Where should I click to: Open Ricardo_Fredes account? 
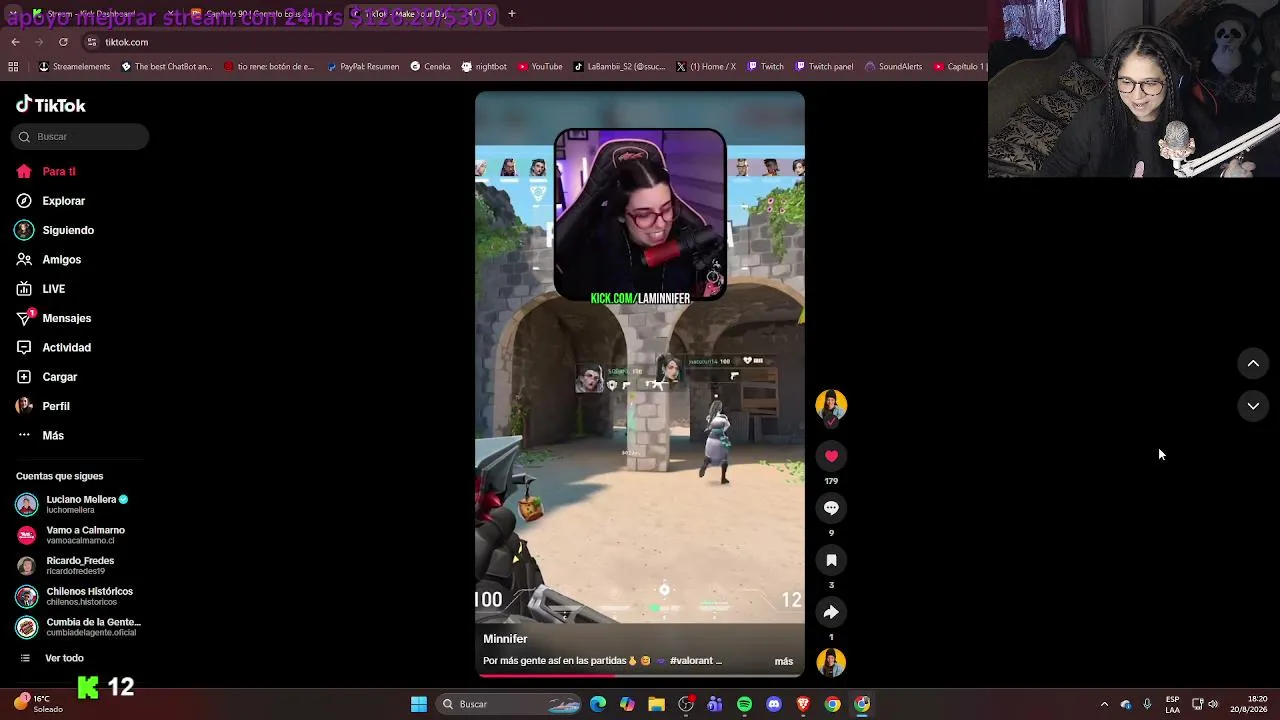tap(65, 566)
